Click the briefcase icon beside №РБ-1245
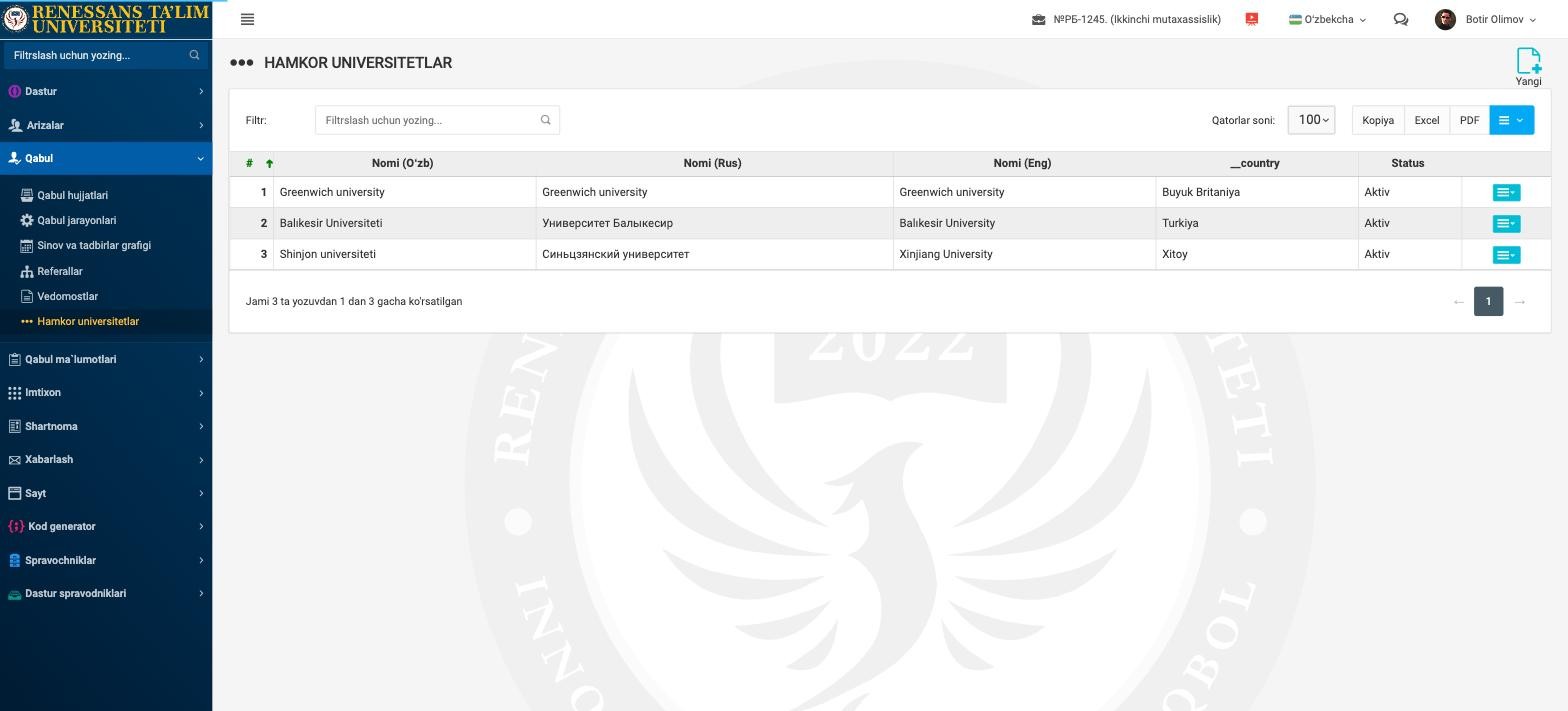1568x711 pixels. pyautogui.click(x=1039, y=19)
